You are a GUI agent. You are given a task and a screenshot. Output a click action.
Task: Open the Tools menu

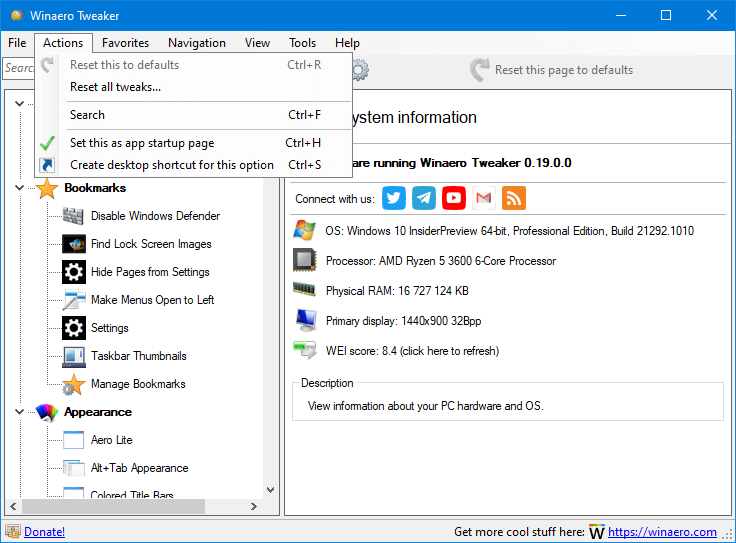(x=302, y=43)
